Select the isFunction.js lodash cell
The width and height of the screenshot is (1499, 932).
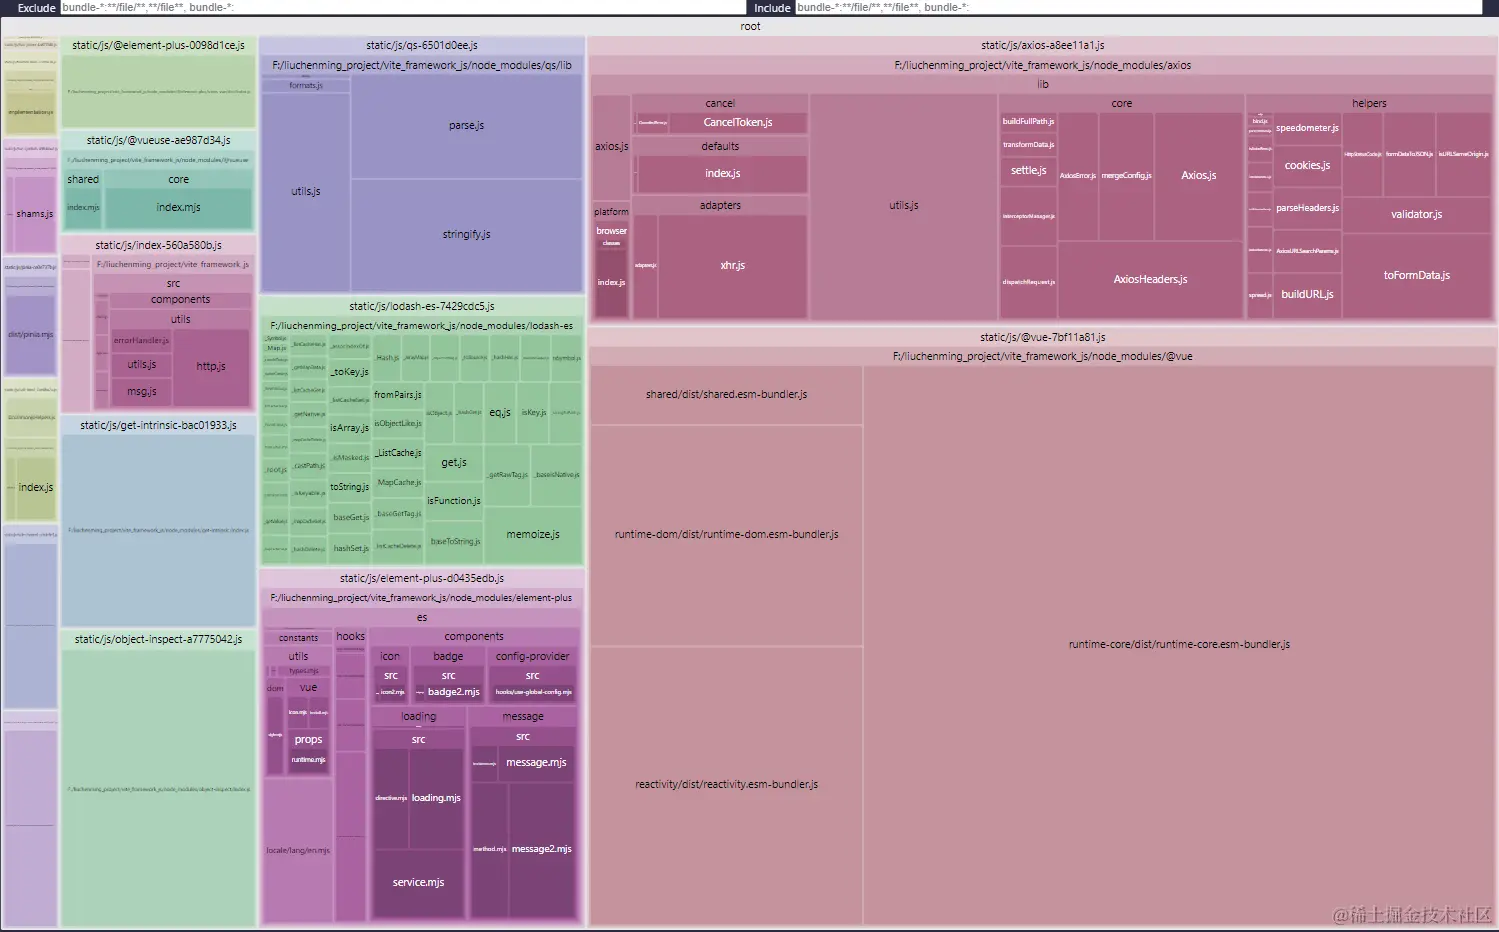tap(454, 501)
